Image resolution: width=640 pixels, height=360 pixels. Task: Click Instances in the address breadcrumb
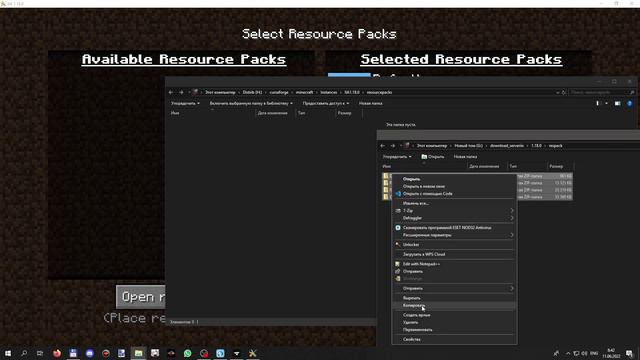pyautogui.click(x=329, y=92)
